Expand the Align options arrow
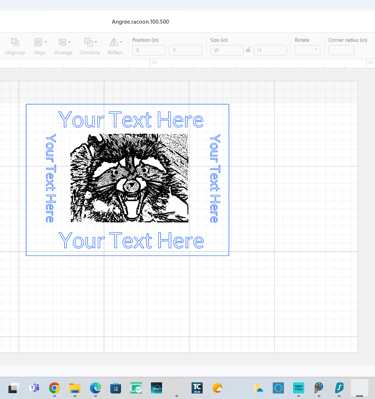 point(45,42)
